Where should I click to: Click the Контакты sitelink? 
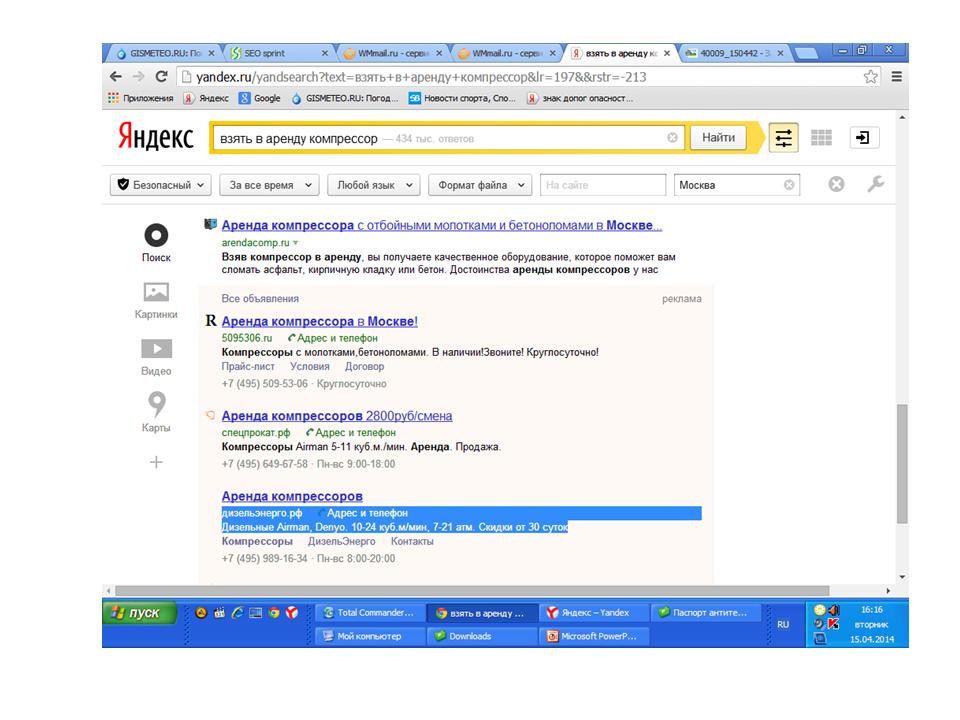[412, 541]
